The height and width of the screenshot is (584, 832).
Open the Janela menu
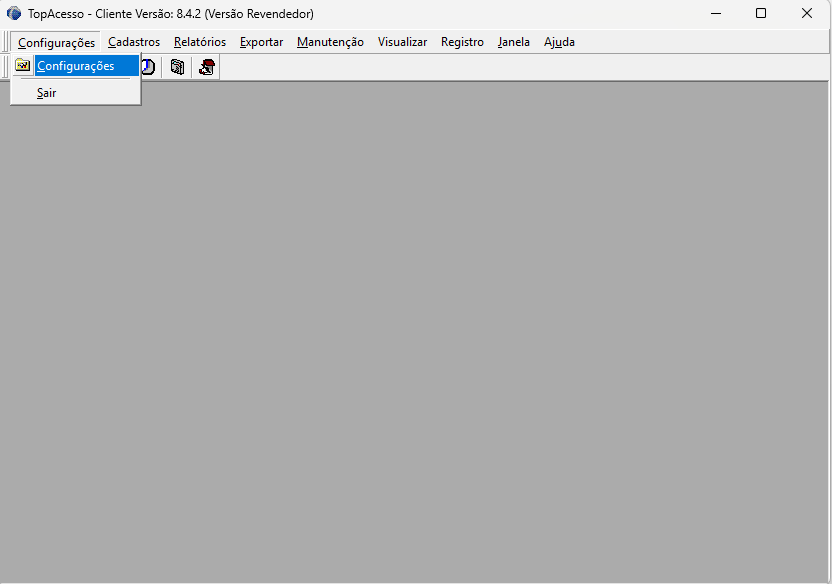(514, 42)
